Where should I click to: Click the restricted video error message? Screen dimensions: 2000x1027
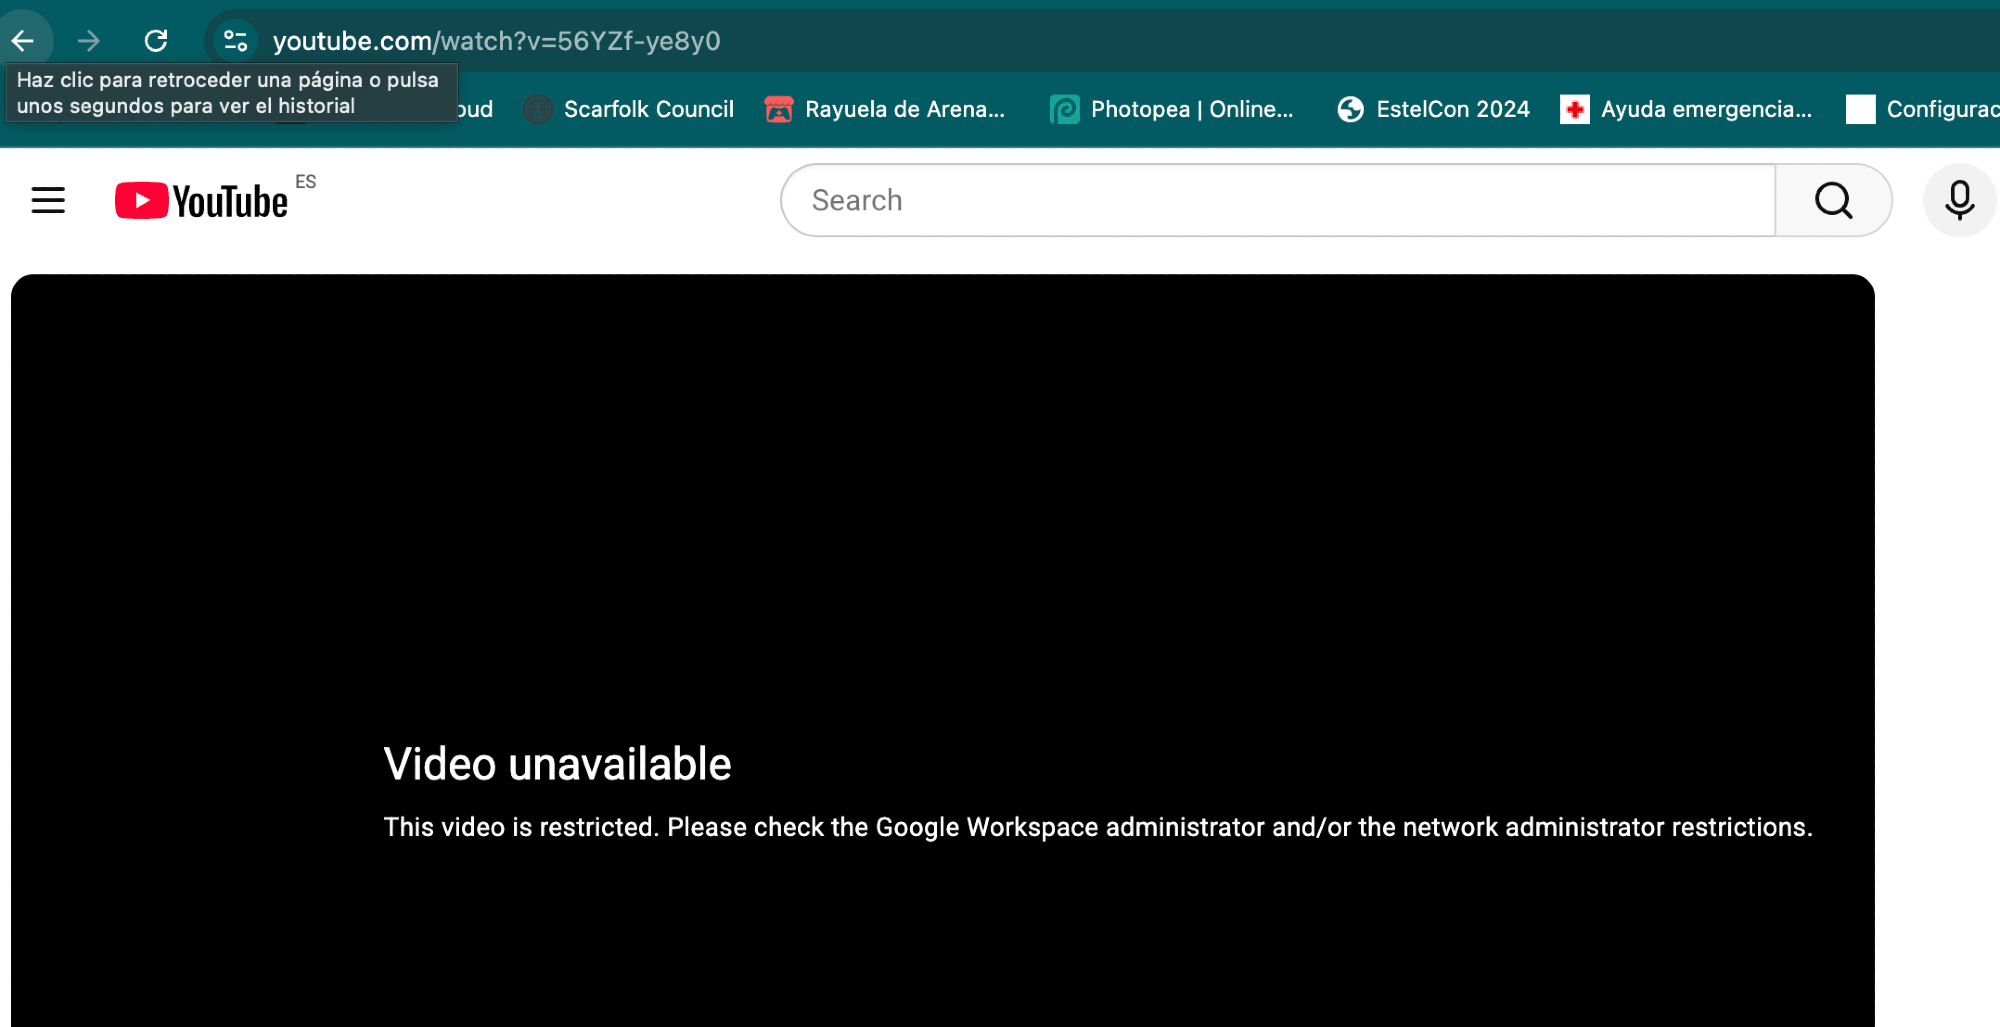[x=1097, y=827]
